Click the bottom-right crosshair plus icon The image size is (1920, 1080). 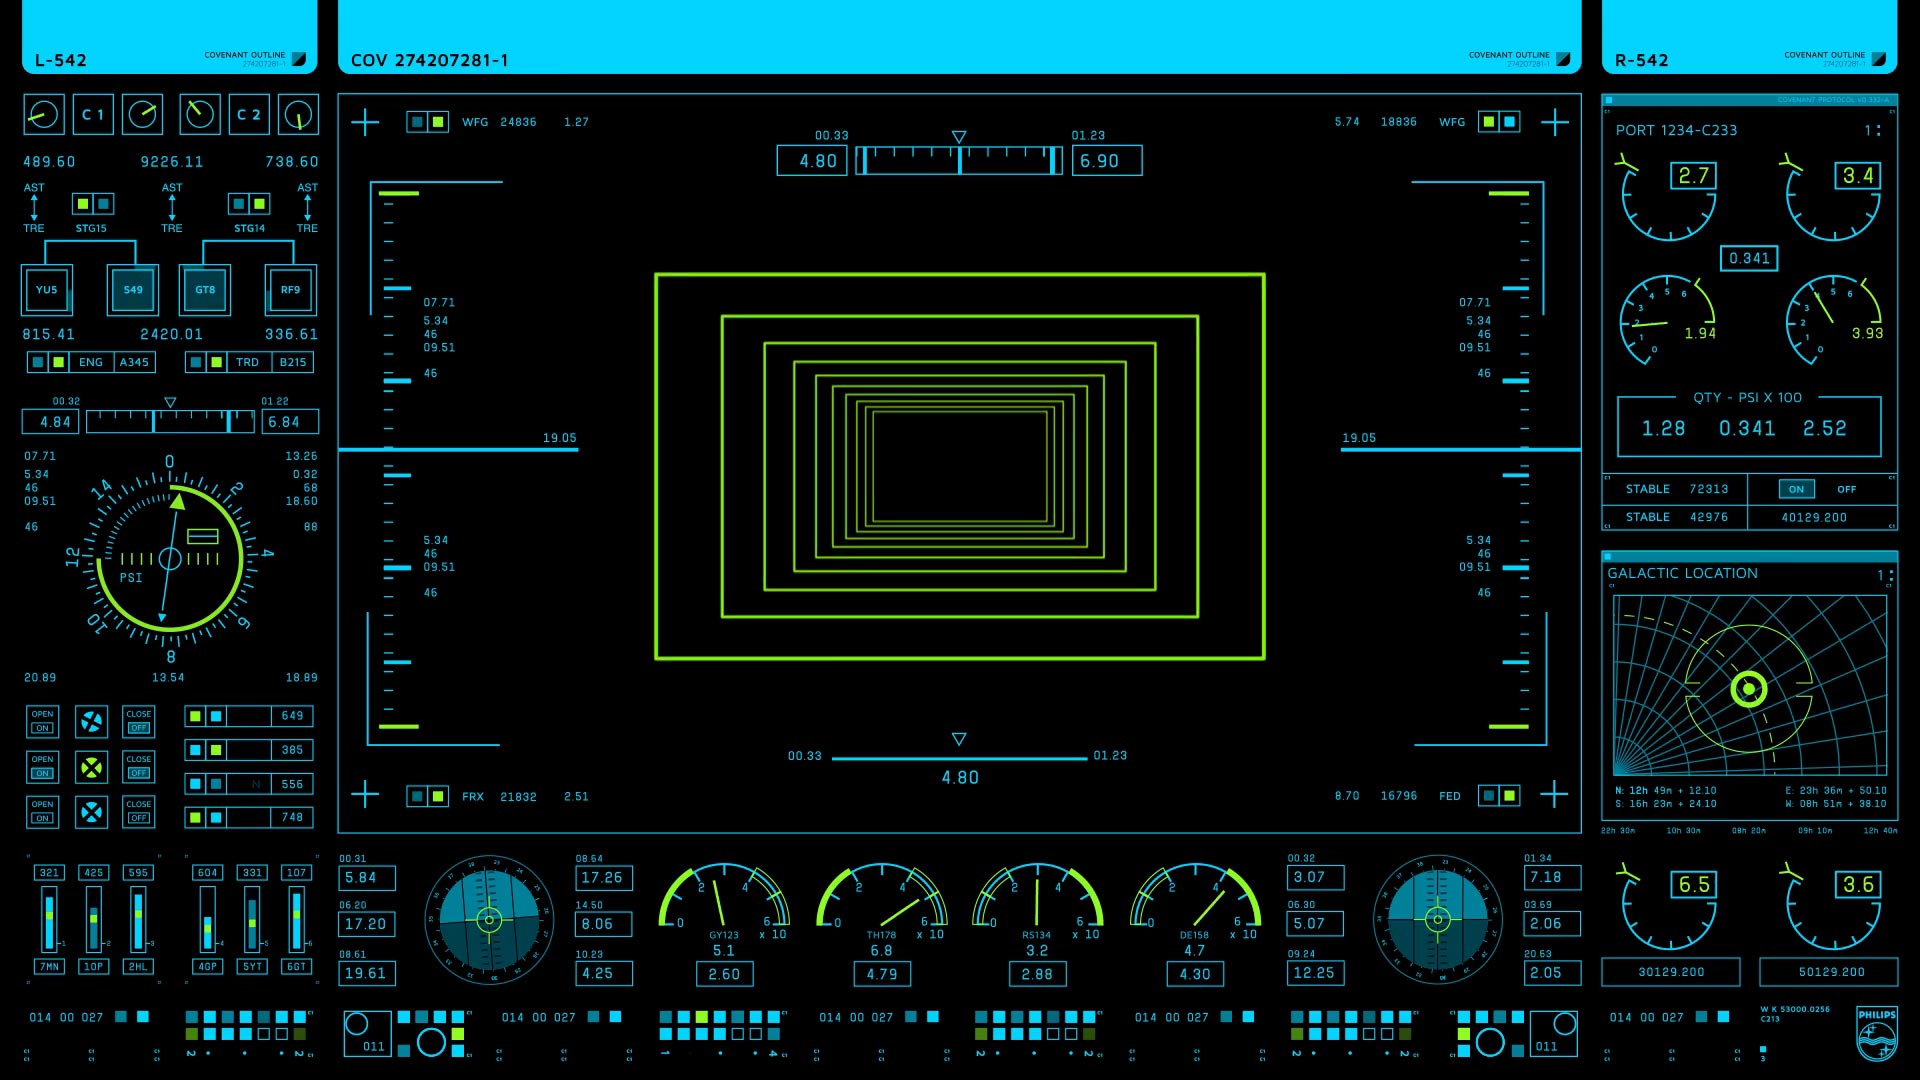[x=1554, y=796]
